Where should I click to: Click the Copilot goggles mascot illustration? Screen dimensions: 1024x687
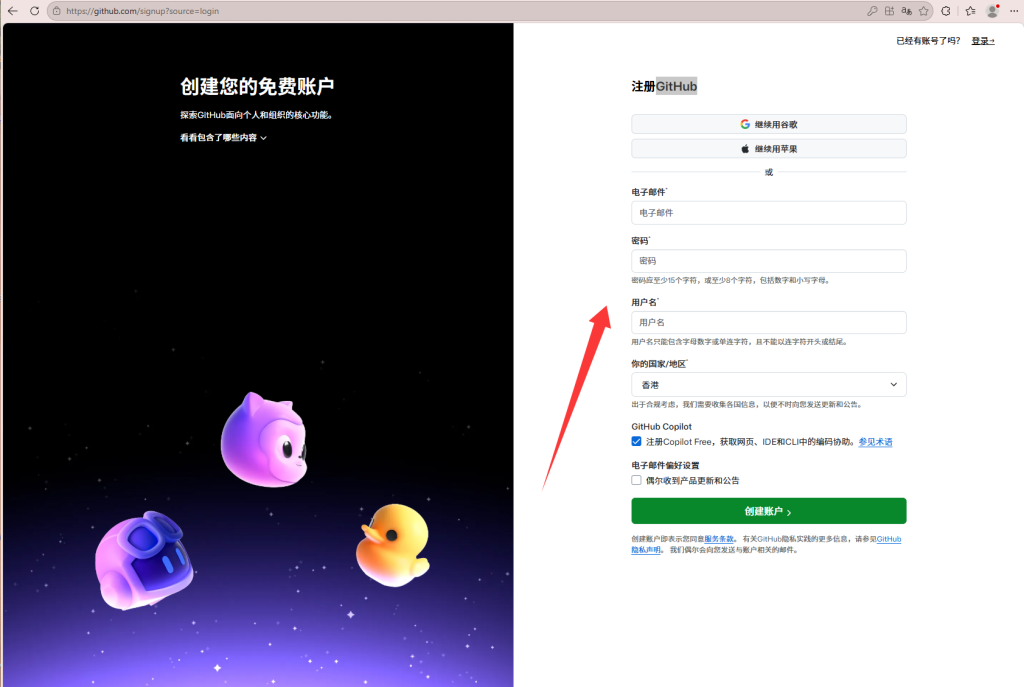click(144, 560)
